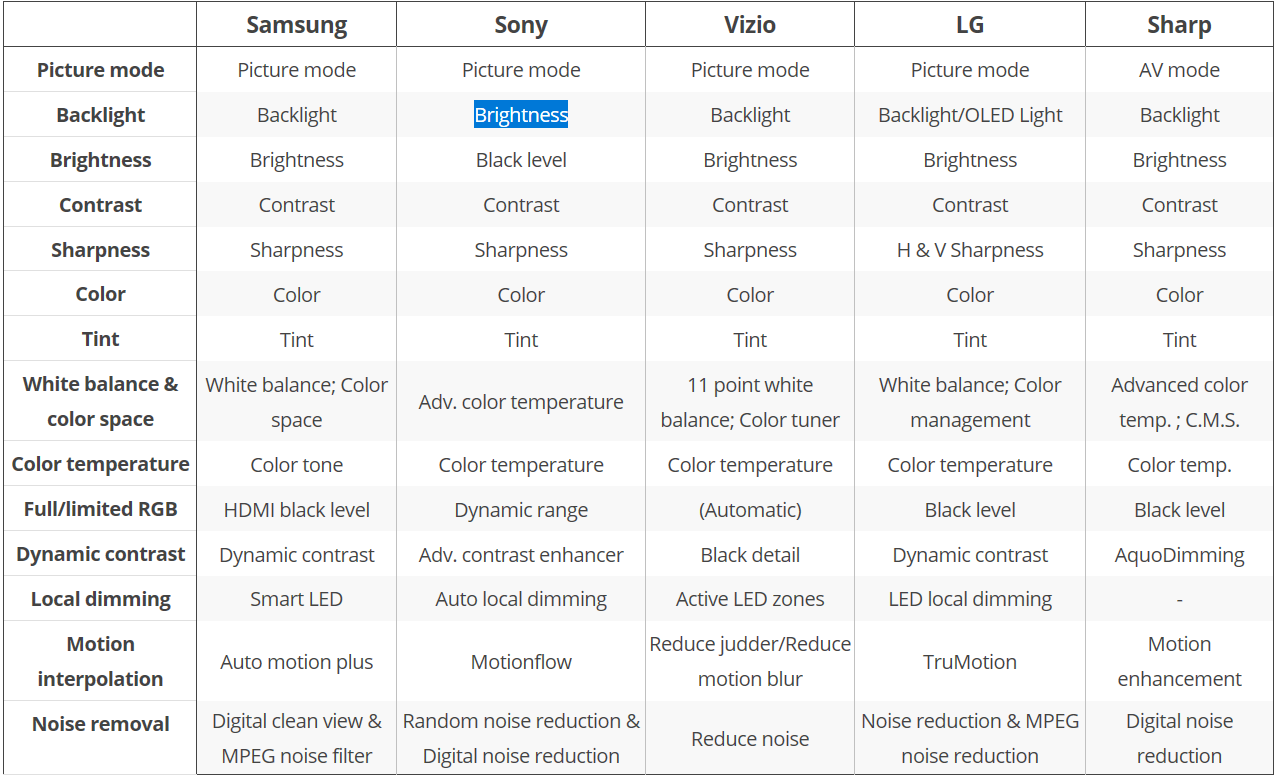
Task: Click the Adv. contrast enhancer cell
Action: [x=521, y=555]
